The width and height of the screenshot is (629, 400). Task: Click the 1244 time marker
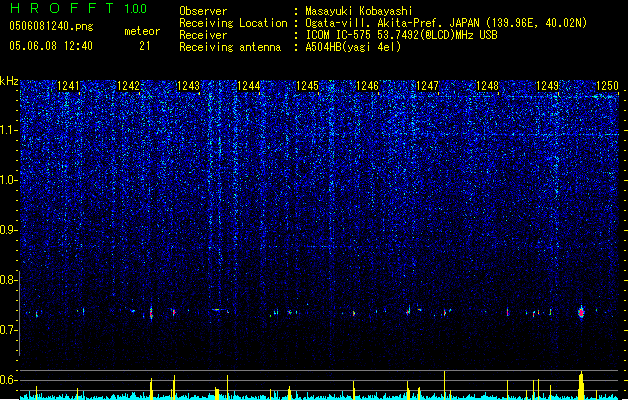248,86
